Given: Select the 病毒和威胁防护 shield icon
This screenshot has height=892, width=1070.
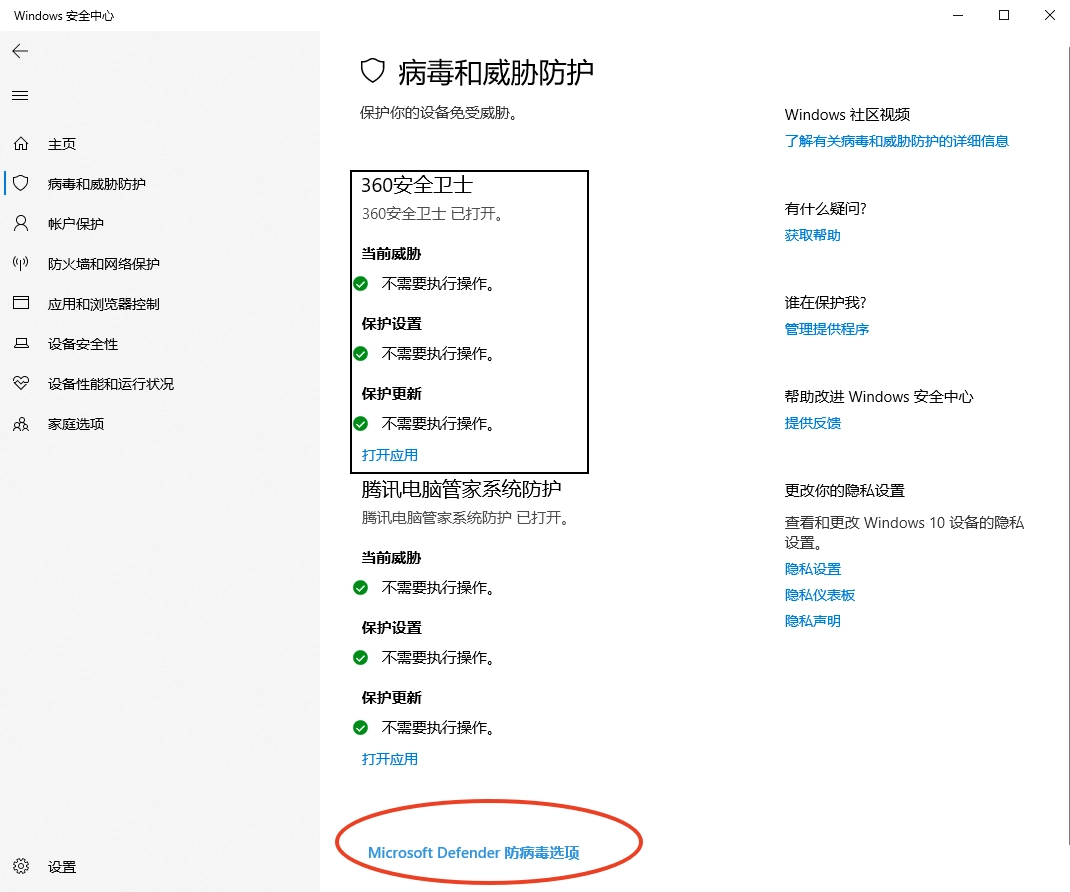Looking at the screenshot, I should [x=21, y=184].
